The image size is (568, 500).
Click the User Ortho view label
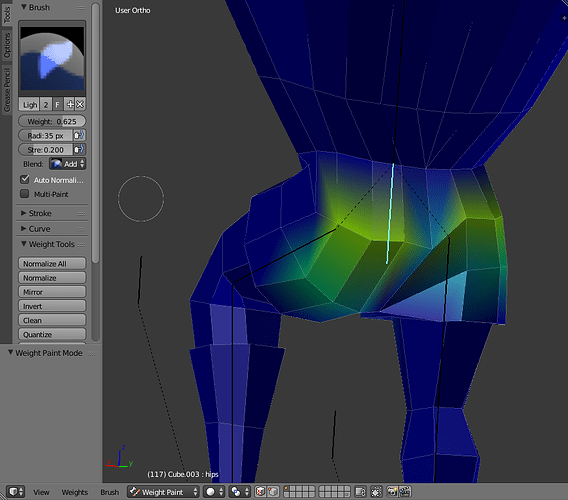pyautogui.click(x=133, y=11)
